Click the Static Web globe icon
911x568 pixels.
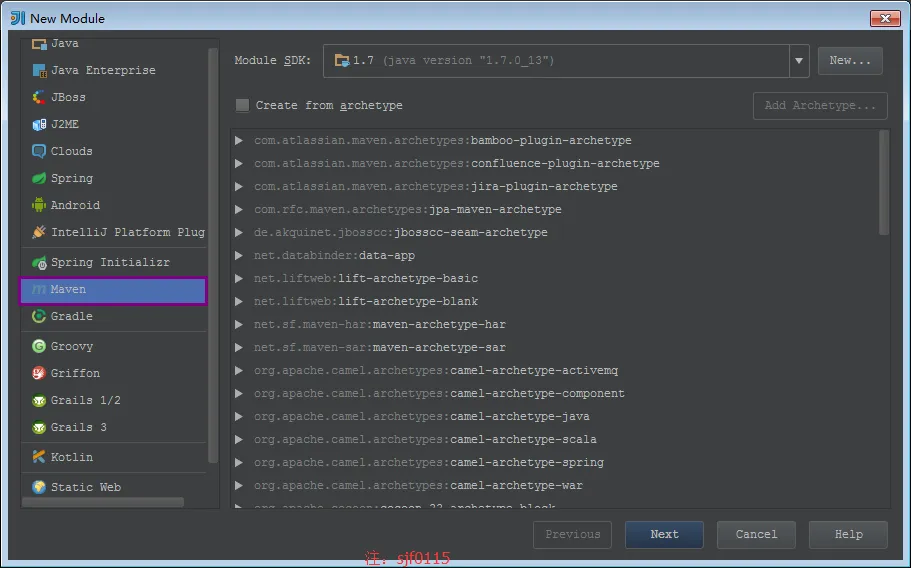pos(39,487)
